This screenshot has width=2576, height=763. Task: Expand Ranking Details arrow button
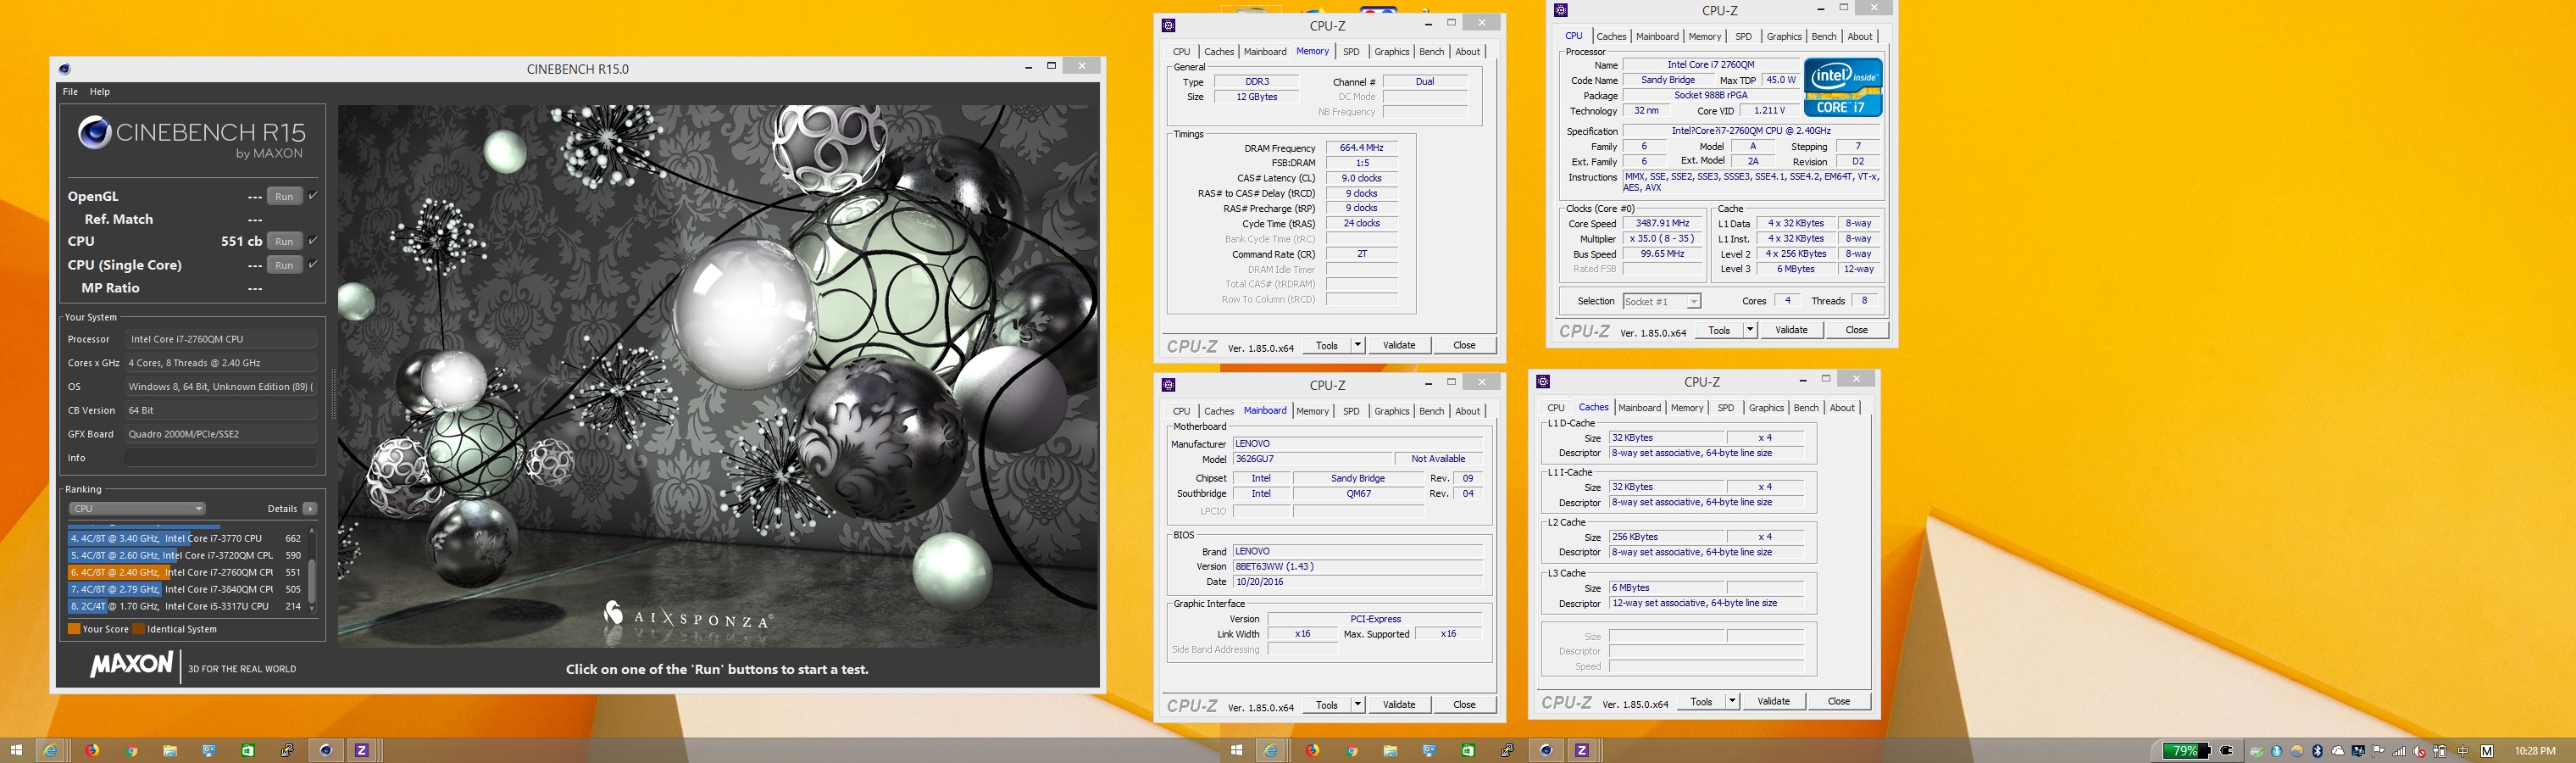[x=310, y=509]
